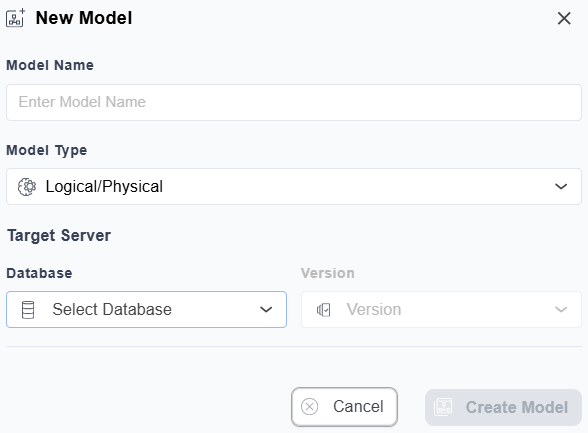
Task: Click the New Model icon in dialog header
Action: tap(15, 18)
